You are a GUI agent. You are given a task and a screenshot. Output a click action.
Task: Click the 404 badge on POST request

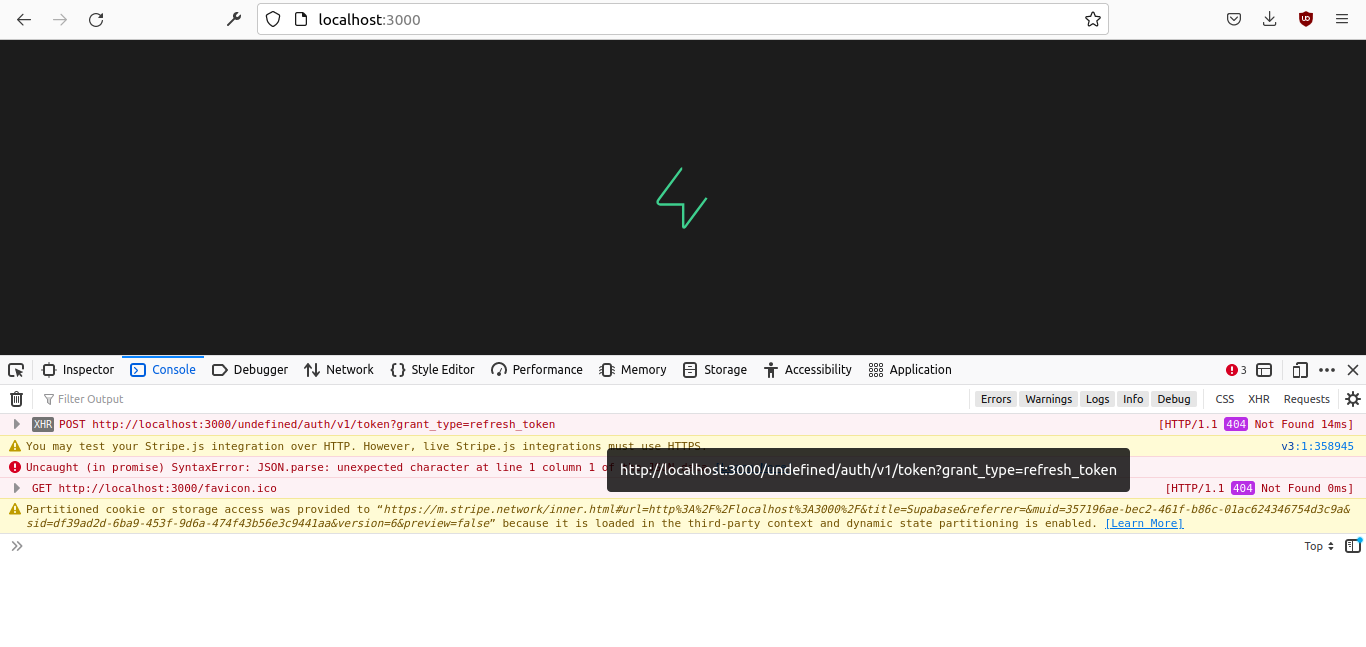[x=1236, y=425]
